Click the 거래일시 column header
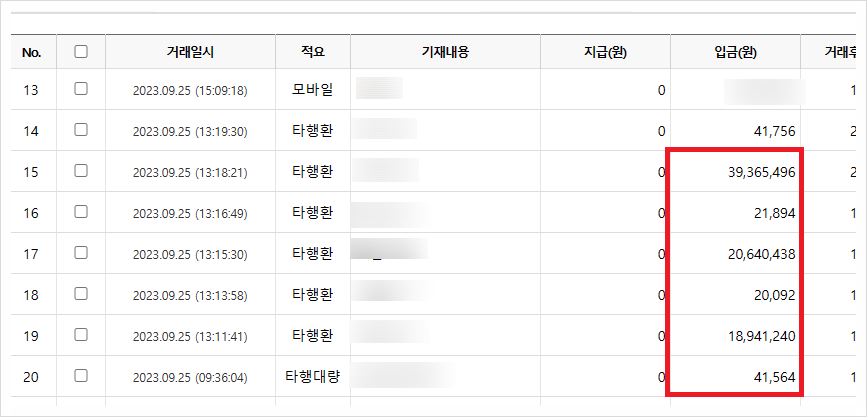The image size is (867, 417). tap(190, 52)
